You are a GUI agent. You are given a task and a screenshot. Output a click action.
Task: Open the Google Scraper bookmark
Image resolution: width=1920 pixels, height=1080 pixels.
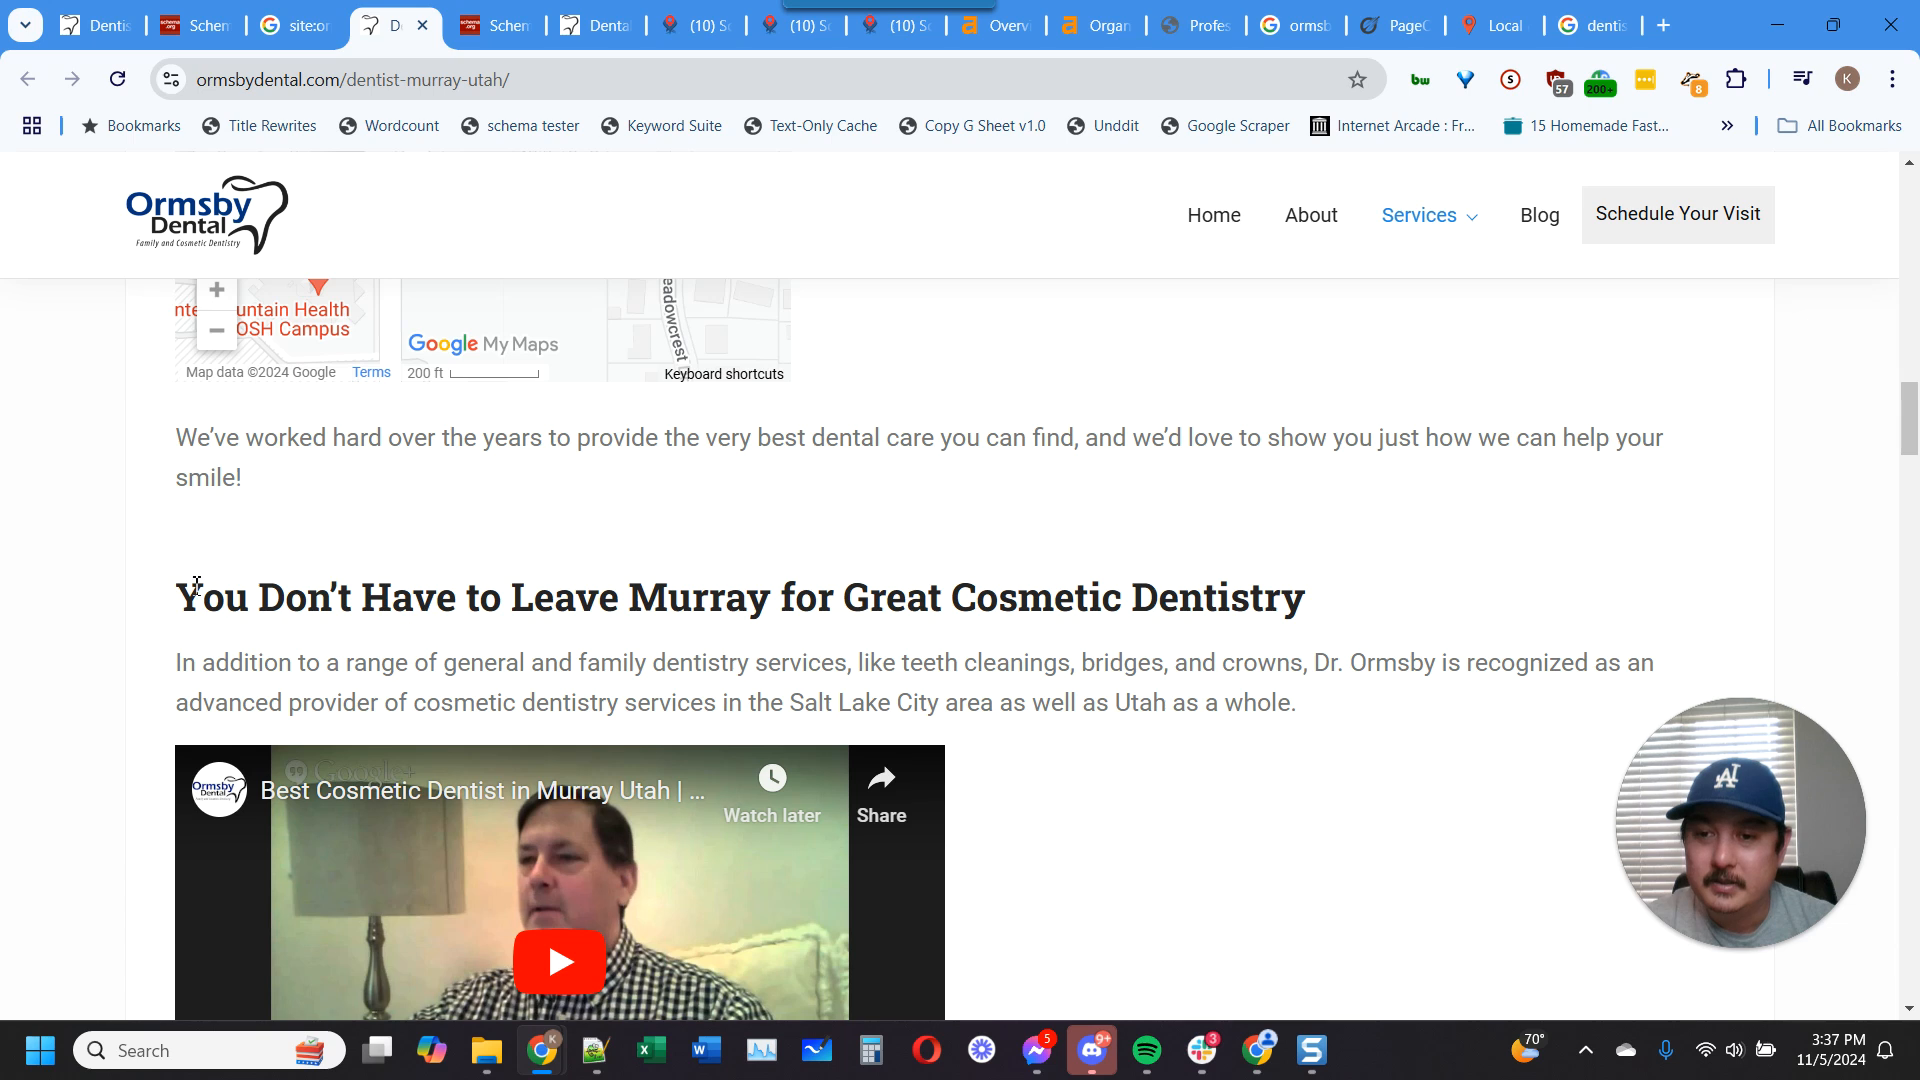coord(1225,126)
